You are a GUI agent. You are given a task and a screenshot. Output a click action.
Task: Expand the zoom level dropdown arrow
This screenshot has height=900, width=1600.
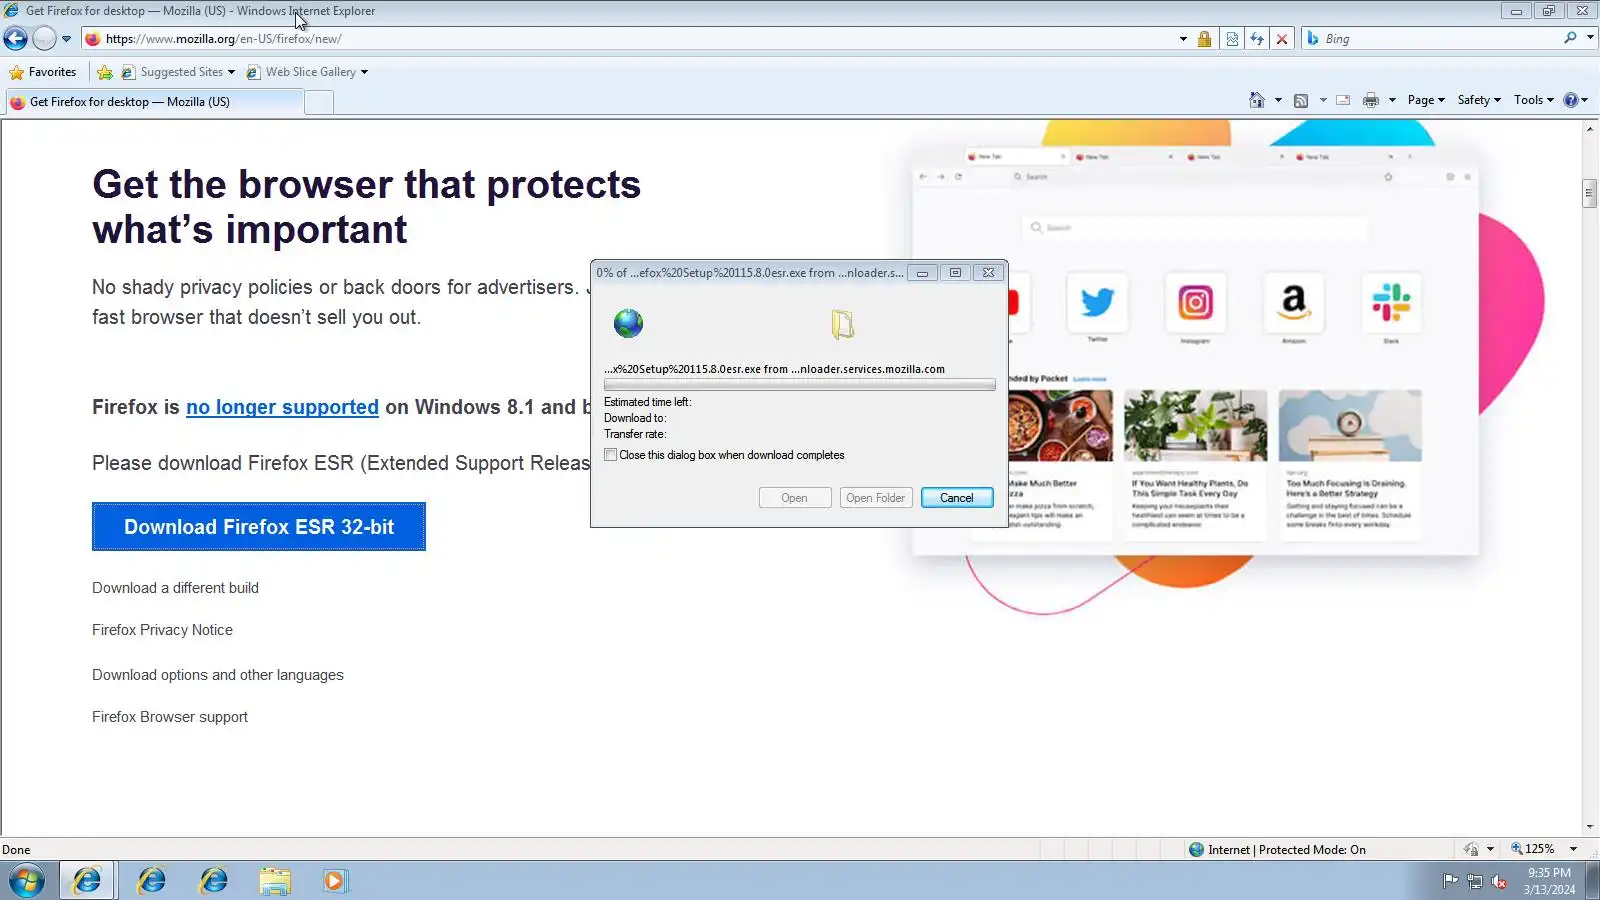click(1574, 849)
